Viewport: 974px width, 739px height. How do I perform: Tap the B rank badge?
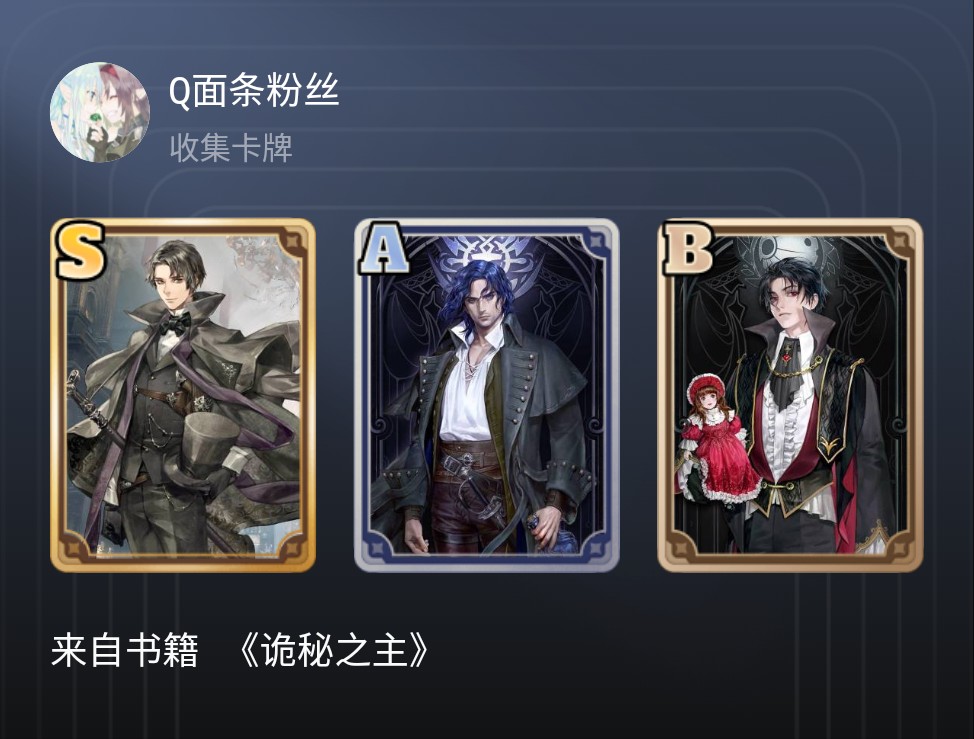tap(687, 248)
